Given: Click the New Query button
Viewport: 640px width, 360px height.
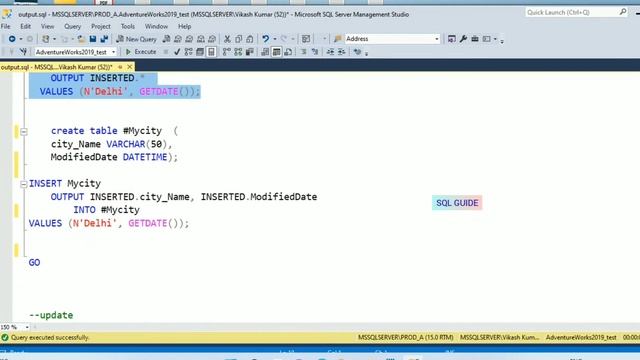Looking at the screenshot, I should point(136,39).
